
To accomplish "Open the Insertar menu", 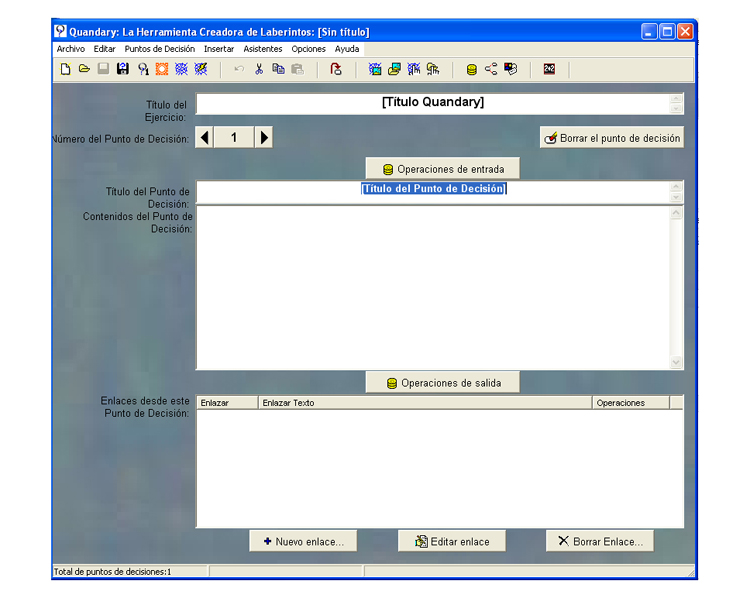I will tap(219, 49).
